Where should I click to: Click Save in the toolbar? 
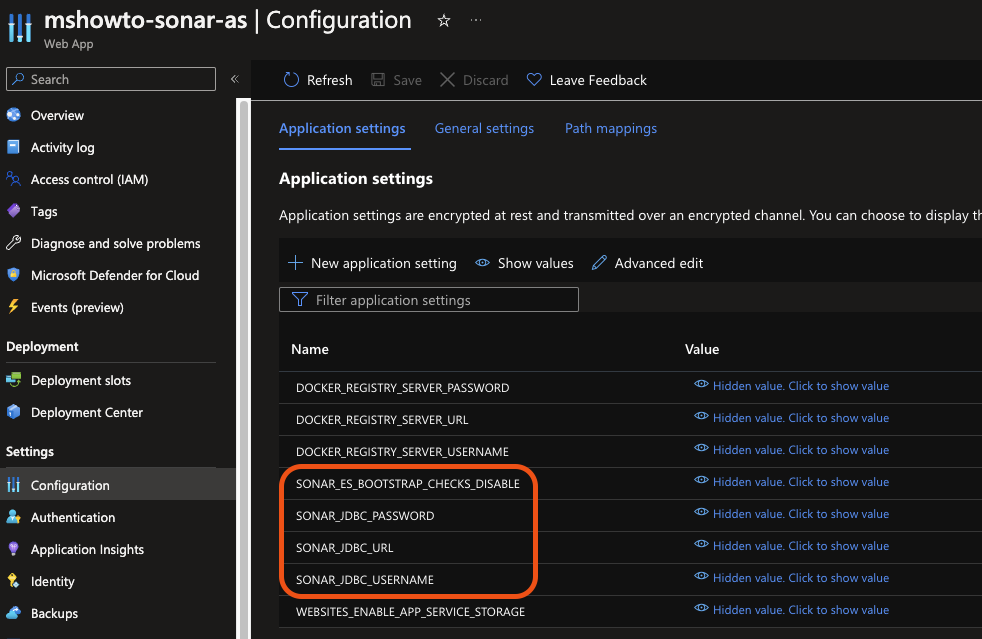click(396, 80)
